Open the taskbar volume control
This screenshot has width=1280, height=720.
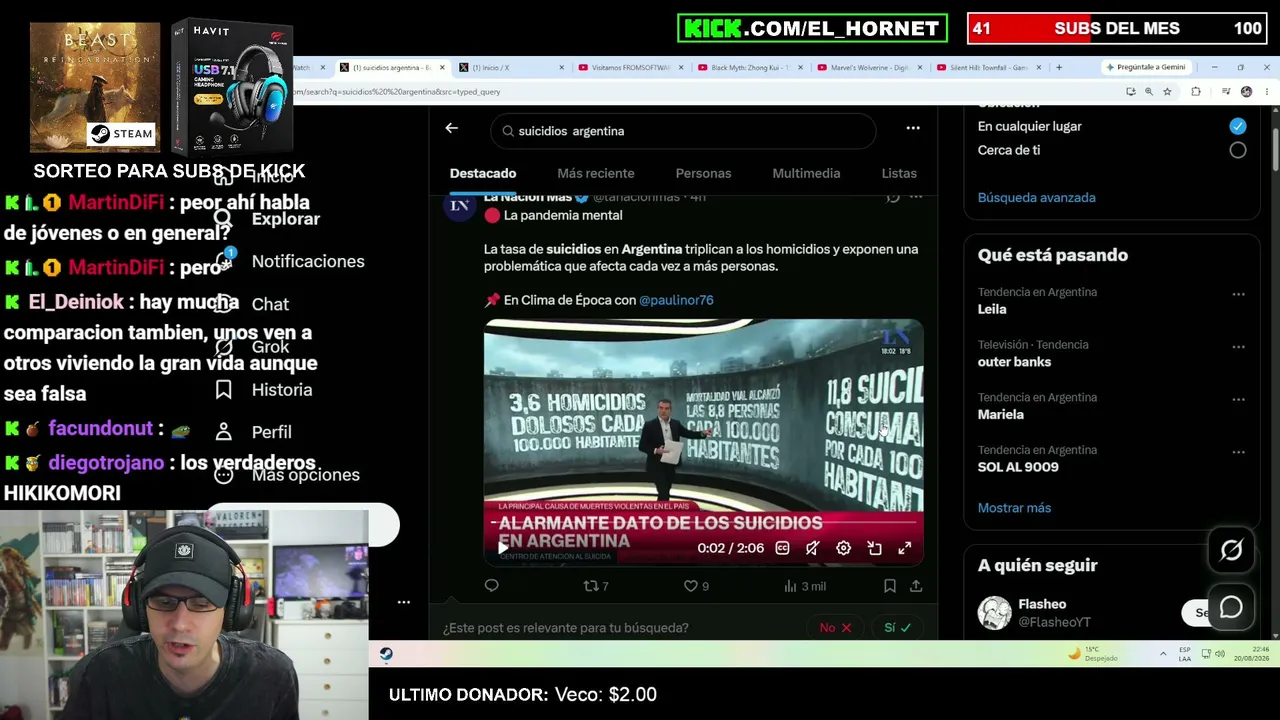click(1220, 654)
